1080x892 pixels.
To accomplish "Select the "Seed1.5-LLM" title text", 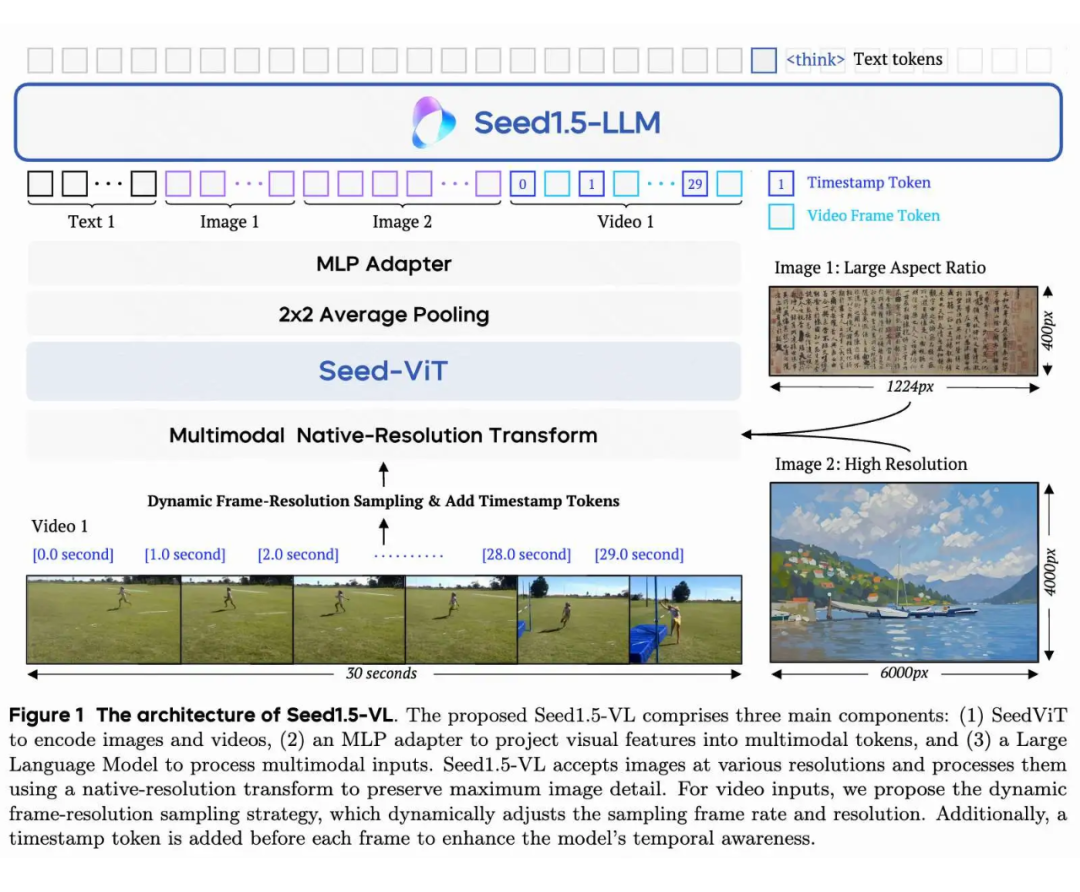I will coord(568,123).
